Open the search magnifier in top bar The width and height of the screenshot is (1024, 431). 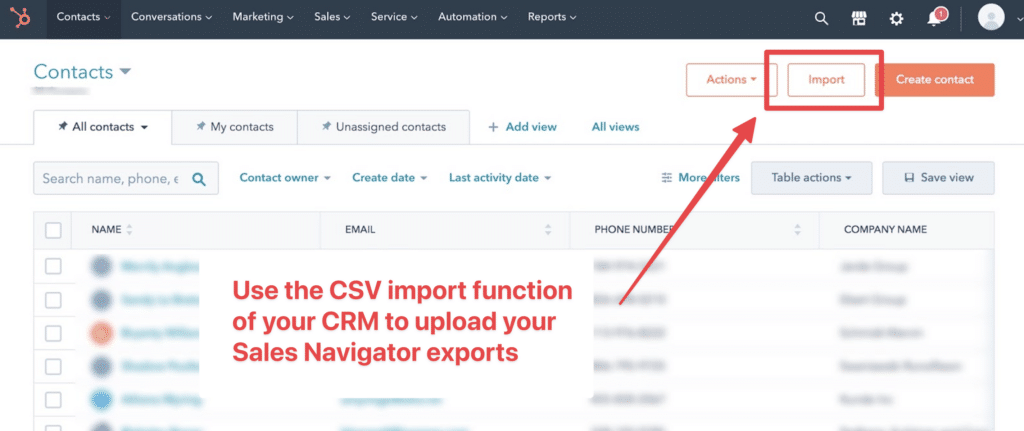tap(821, 18)
